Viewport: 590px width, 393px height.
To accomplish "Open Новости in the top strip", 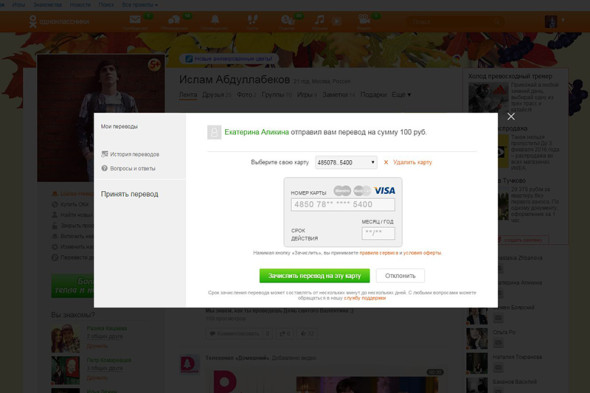I will point(80,5).
